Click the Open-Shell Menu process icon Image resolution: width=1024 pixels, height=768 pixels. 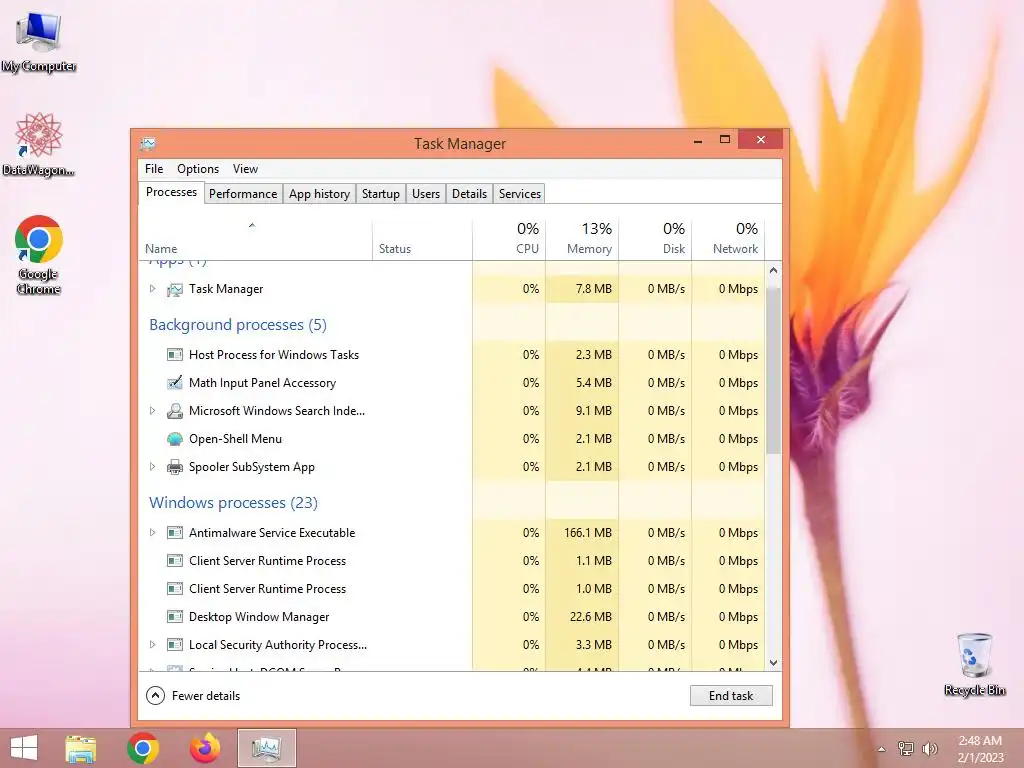click(x=174, y=439)
